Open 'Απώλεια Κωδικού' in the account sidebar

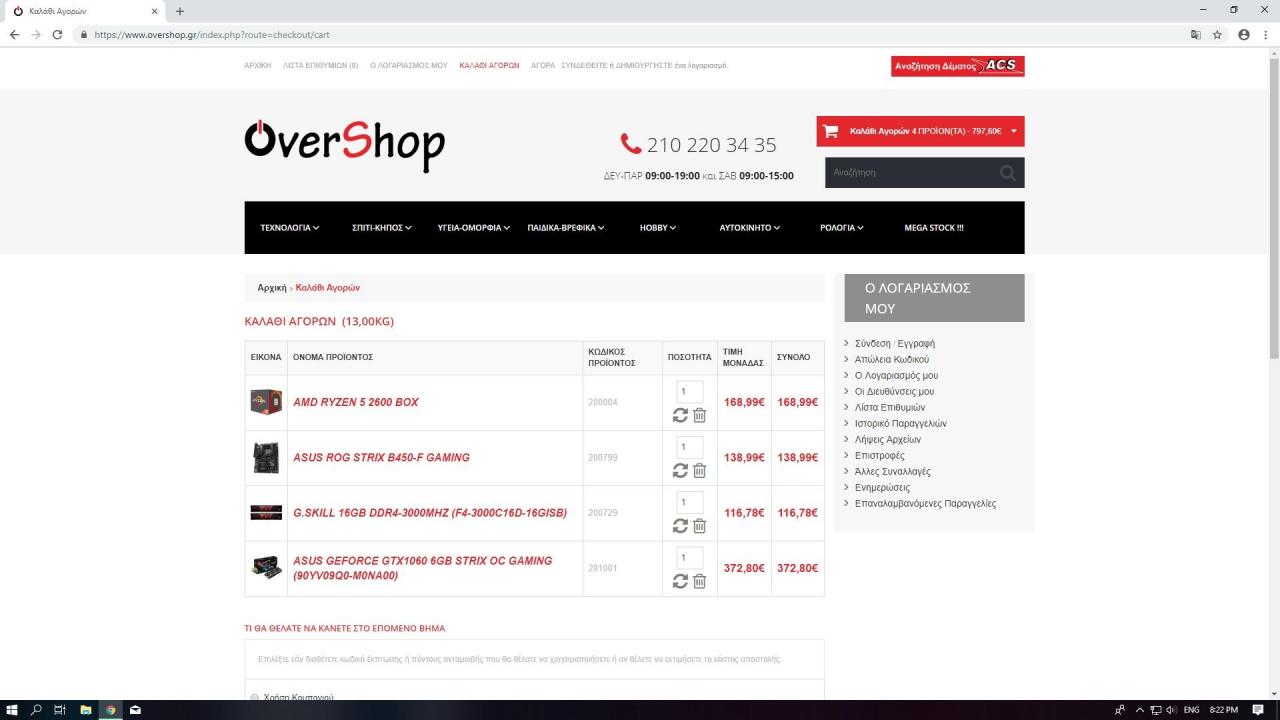(892, 359)
